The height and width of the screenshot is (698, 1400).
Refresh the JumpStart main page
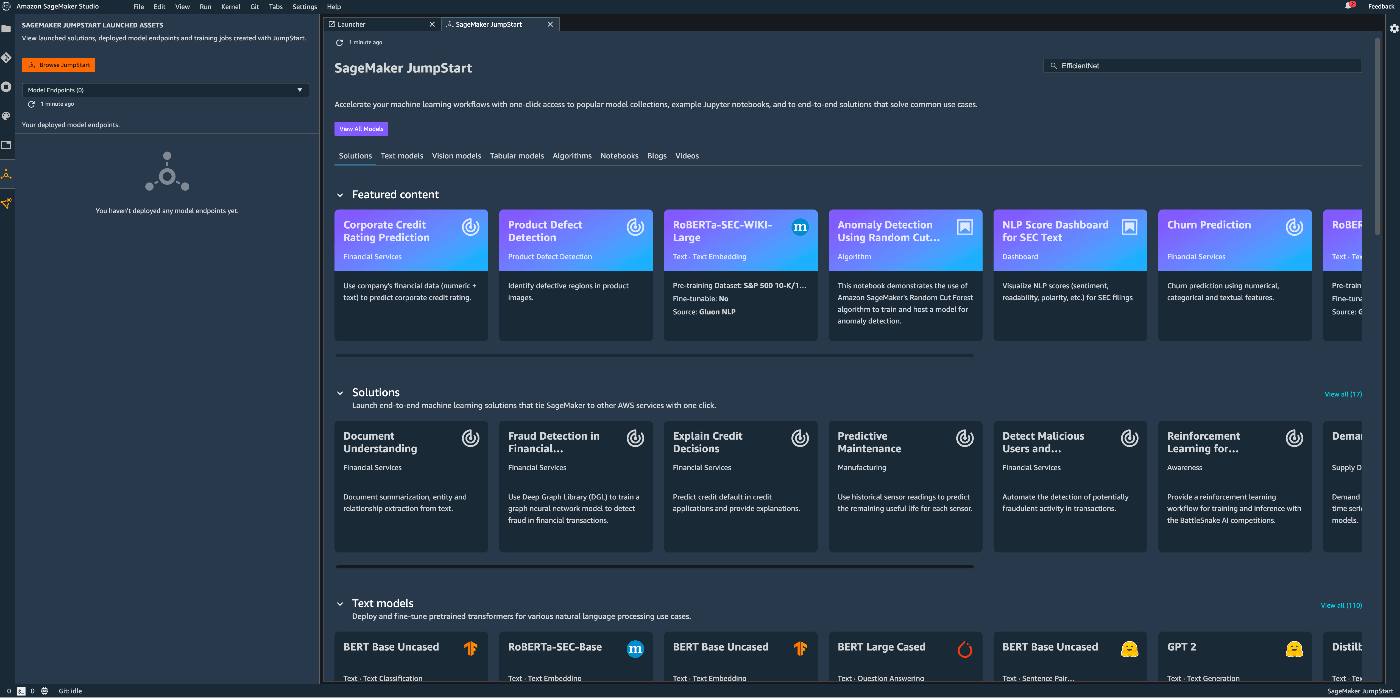click(x=340, y=43)
